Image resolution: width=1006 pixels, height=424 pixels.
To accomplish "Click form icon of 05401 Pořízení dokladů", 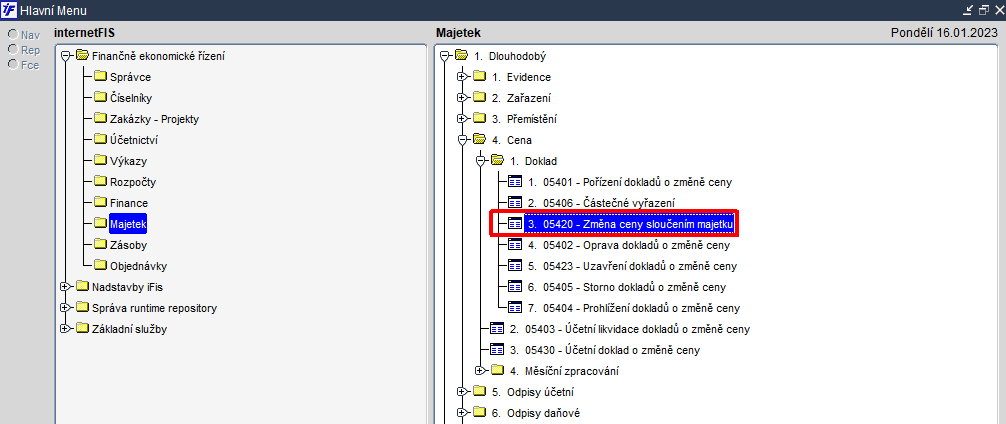I will coord(515,182).
